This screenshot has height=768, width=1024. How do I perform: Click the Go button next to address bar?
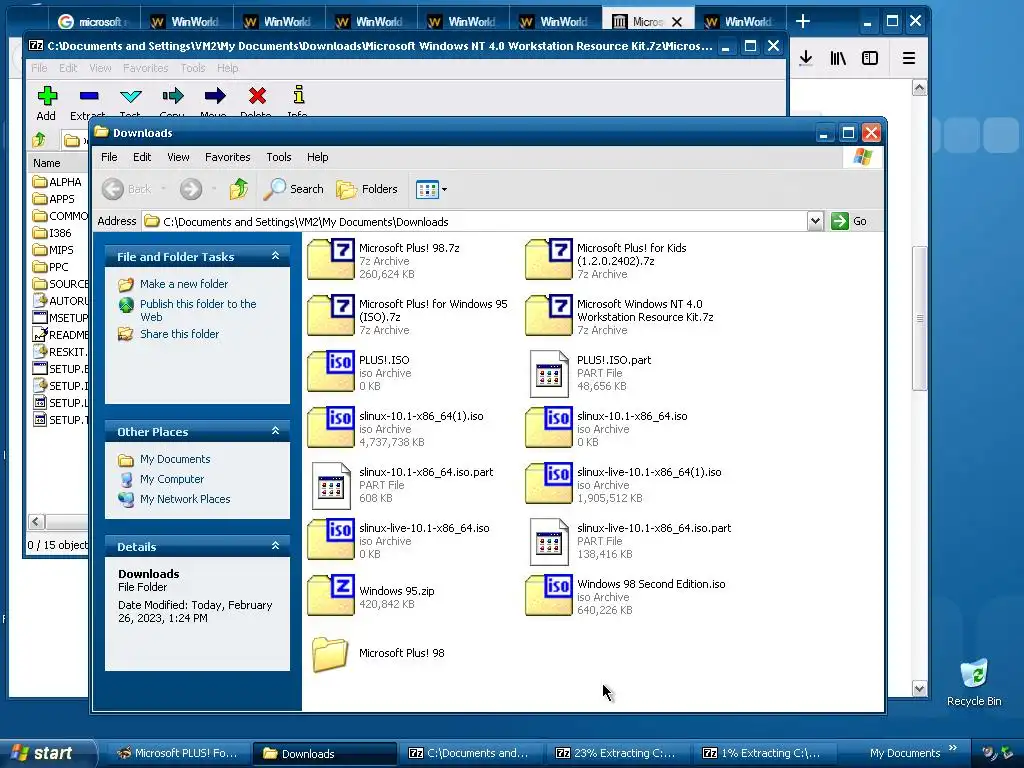point(849,221)
